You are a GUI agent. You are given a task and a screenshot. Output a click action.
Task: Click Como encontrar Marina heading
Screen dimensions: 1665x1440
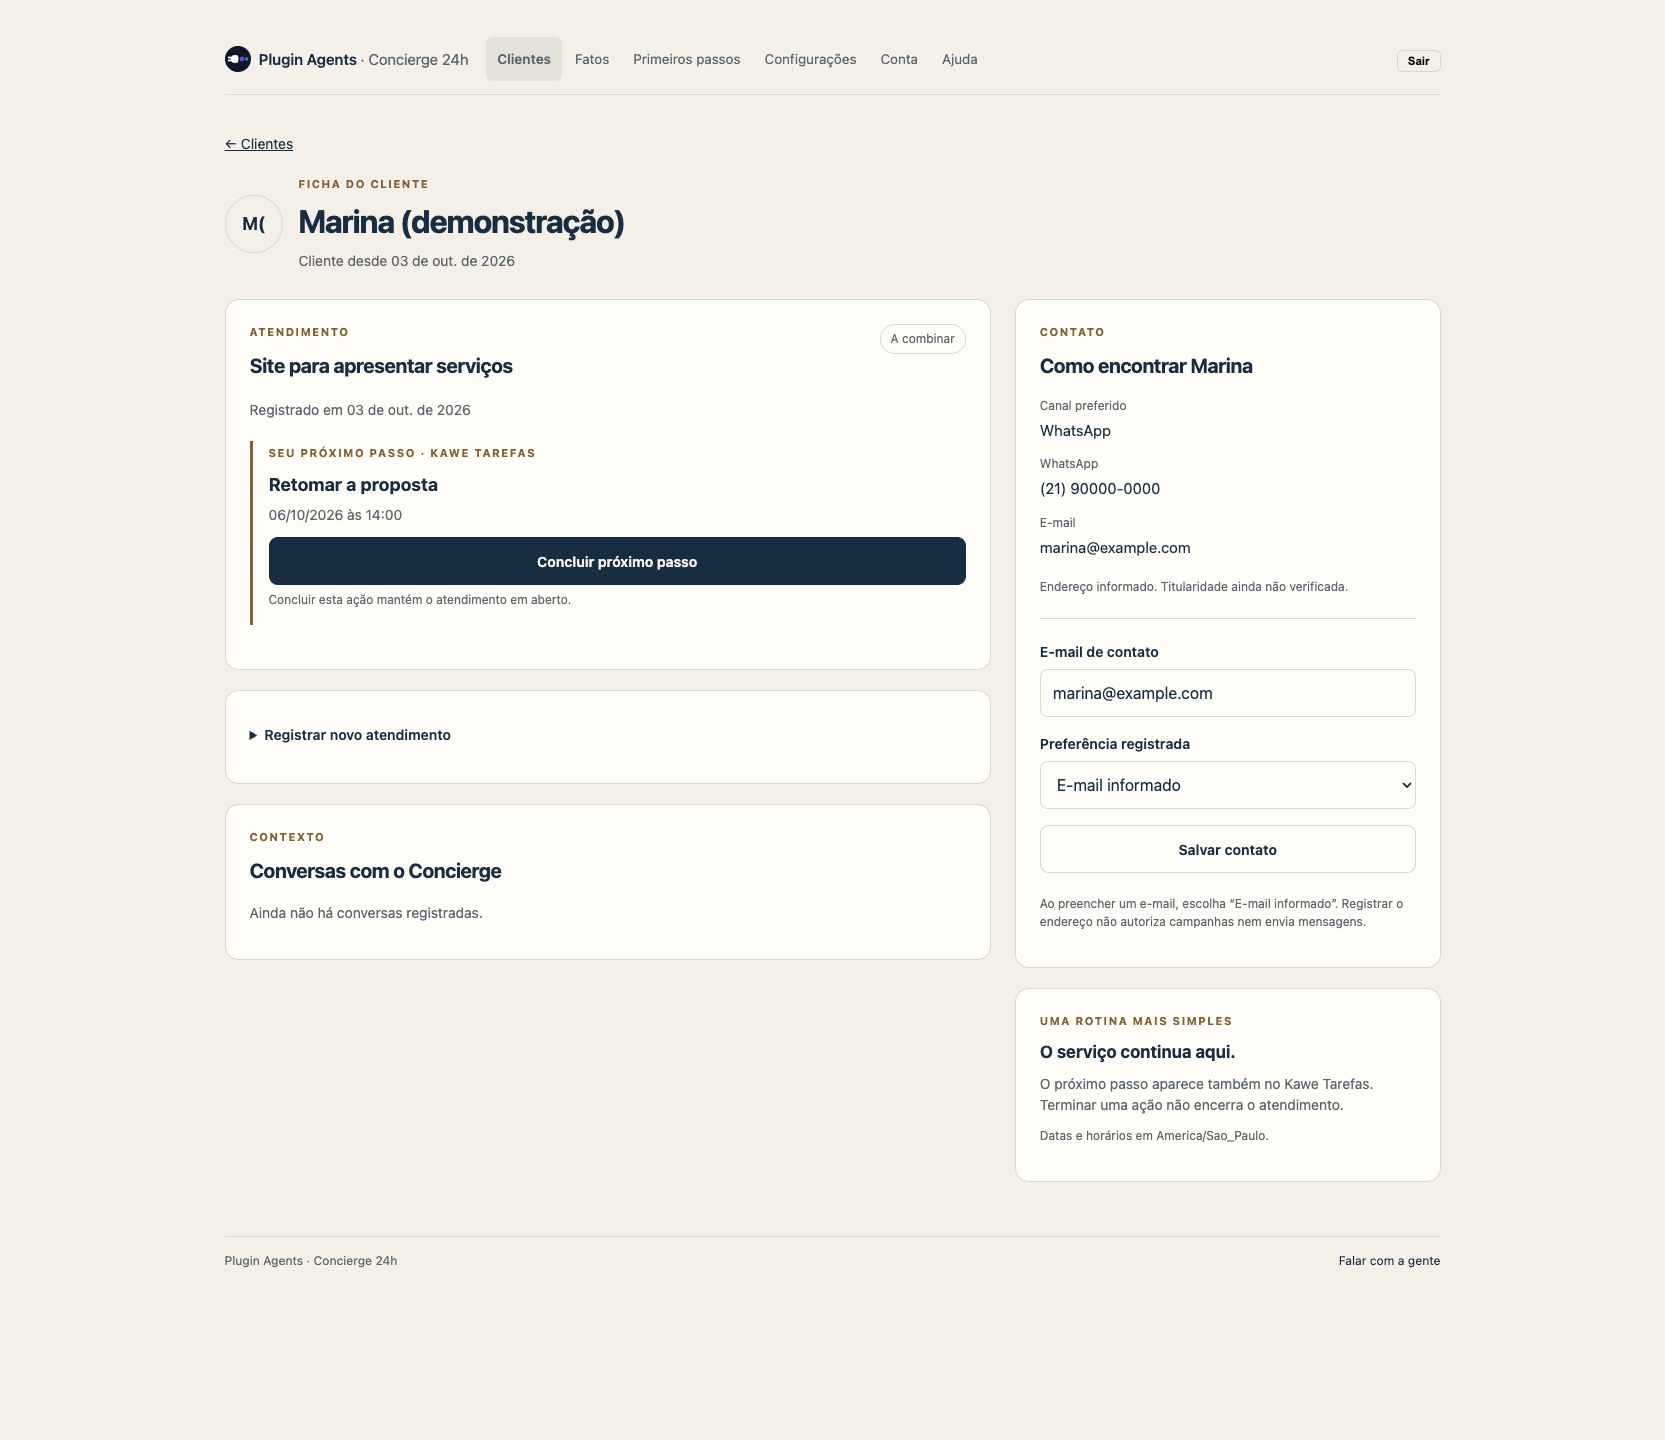[1146, 366]
